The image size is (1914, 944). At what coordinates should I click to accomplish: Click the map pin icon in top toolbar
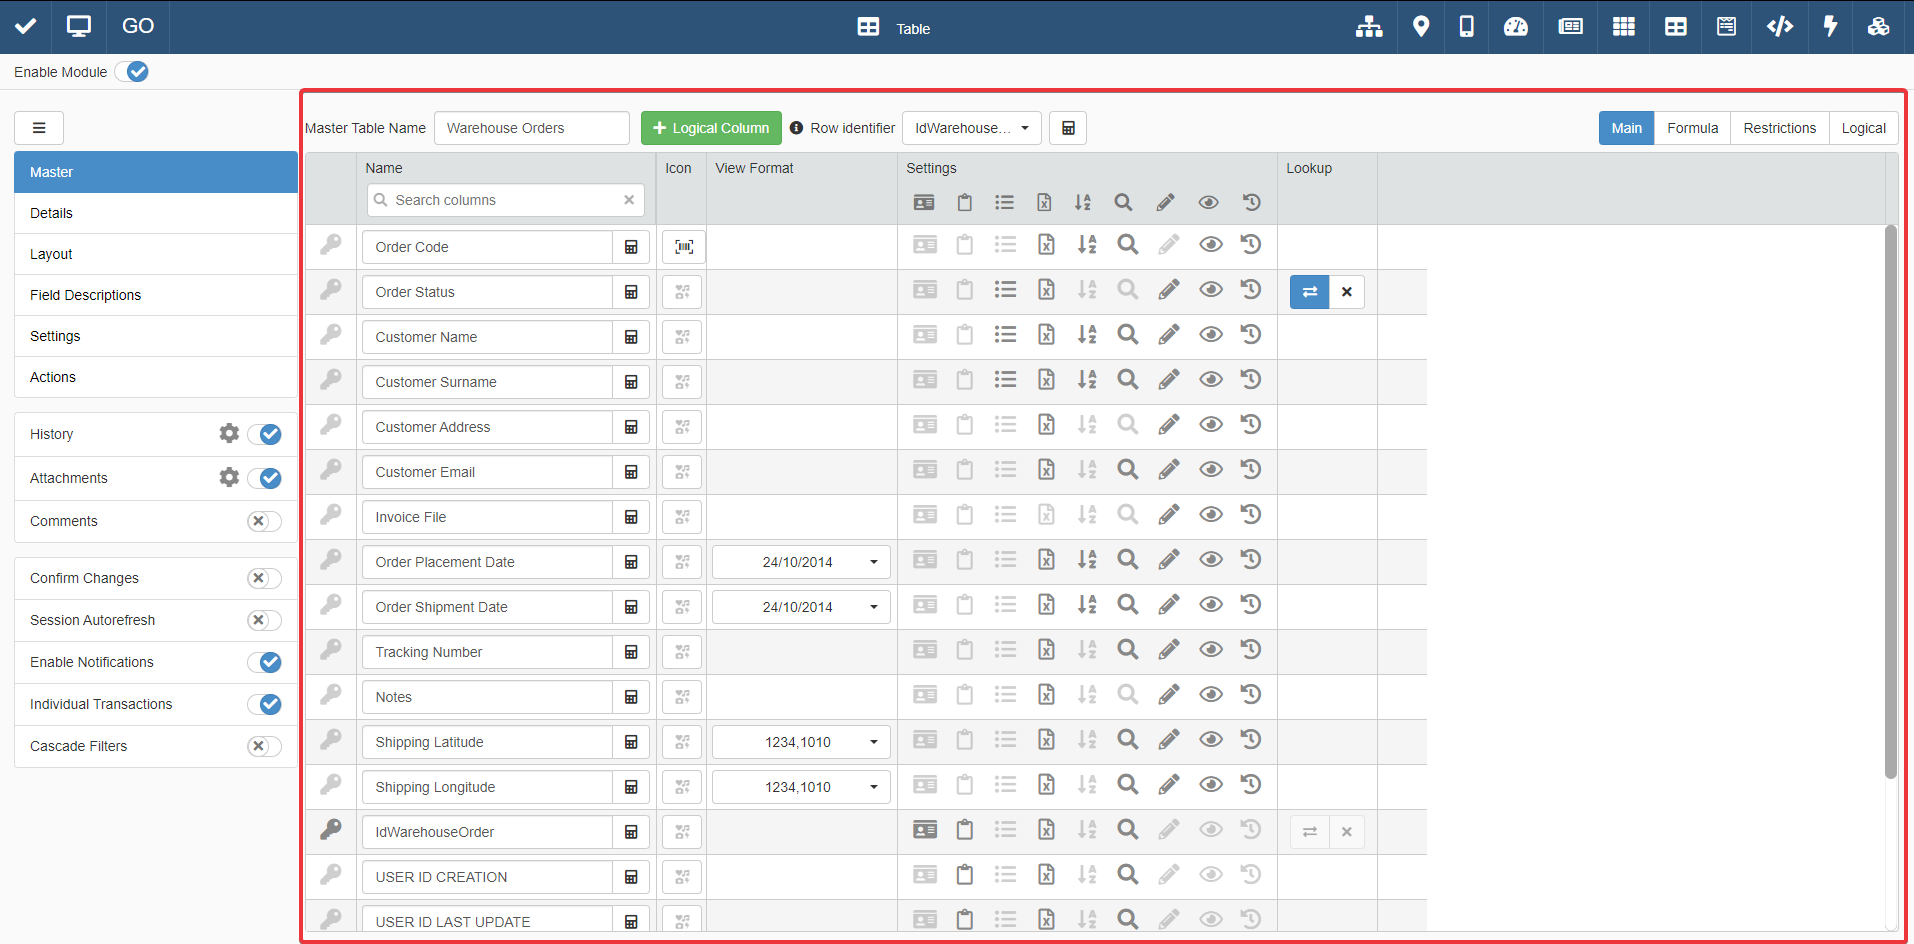tap(1420, 27)
